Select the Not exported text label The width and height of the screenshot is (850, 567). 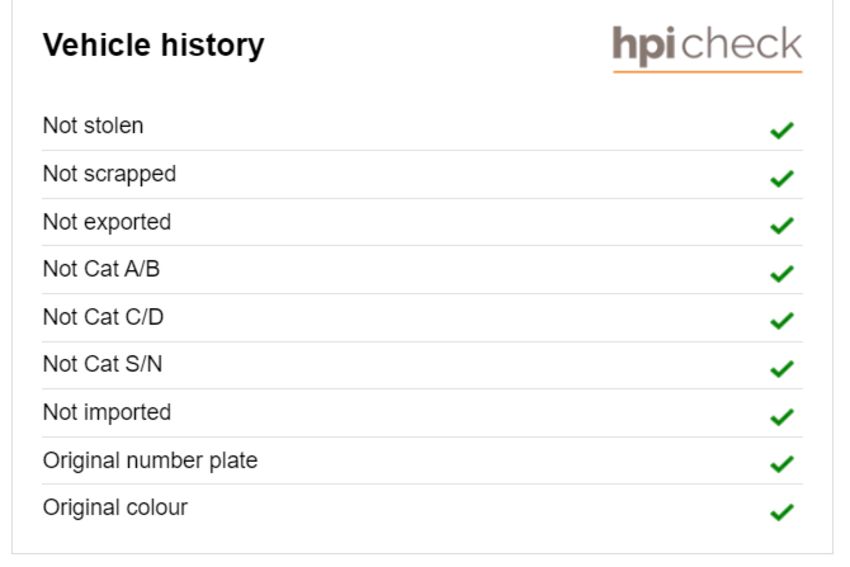pyautogui.click(x=107, y=222)
